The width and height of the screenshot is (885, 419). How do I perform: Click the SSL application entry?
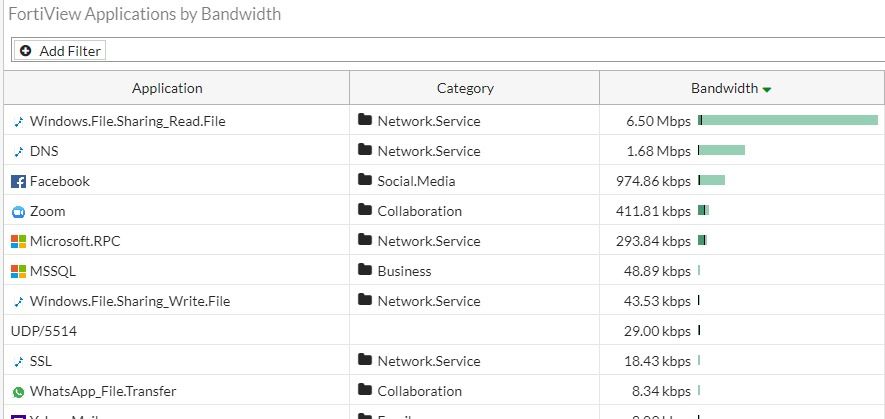(x=40, y=361)
